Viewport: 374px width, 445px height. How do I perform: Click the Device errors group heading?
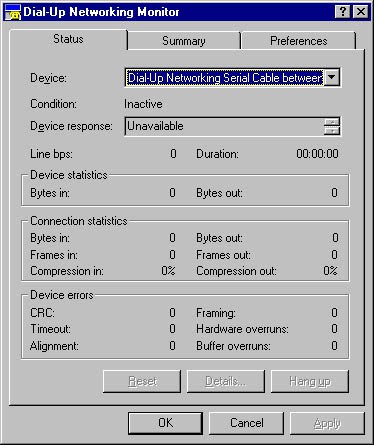pyautogui.click(x=62, y=295)
